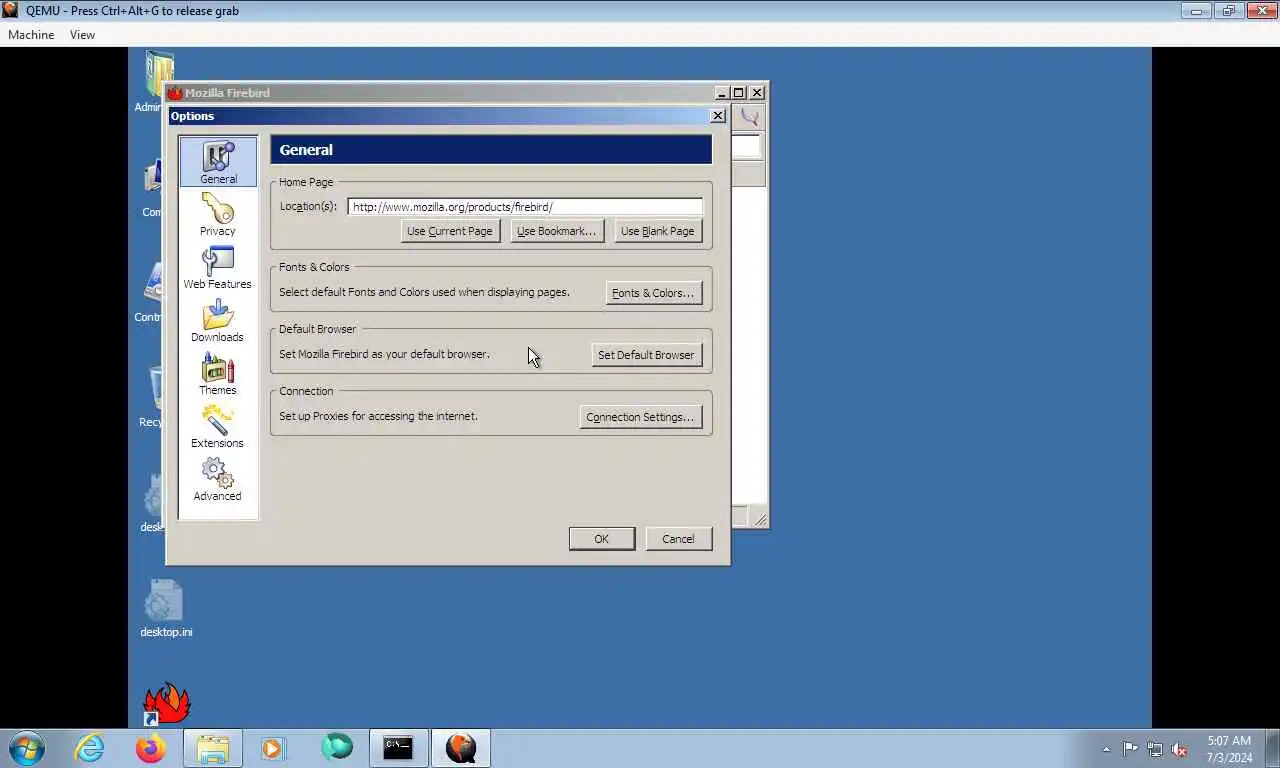Select the Themes options category
This screenshot has width=1280, height=768.
(217, 374)
